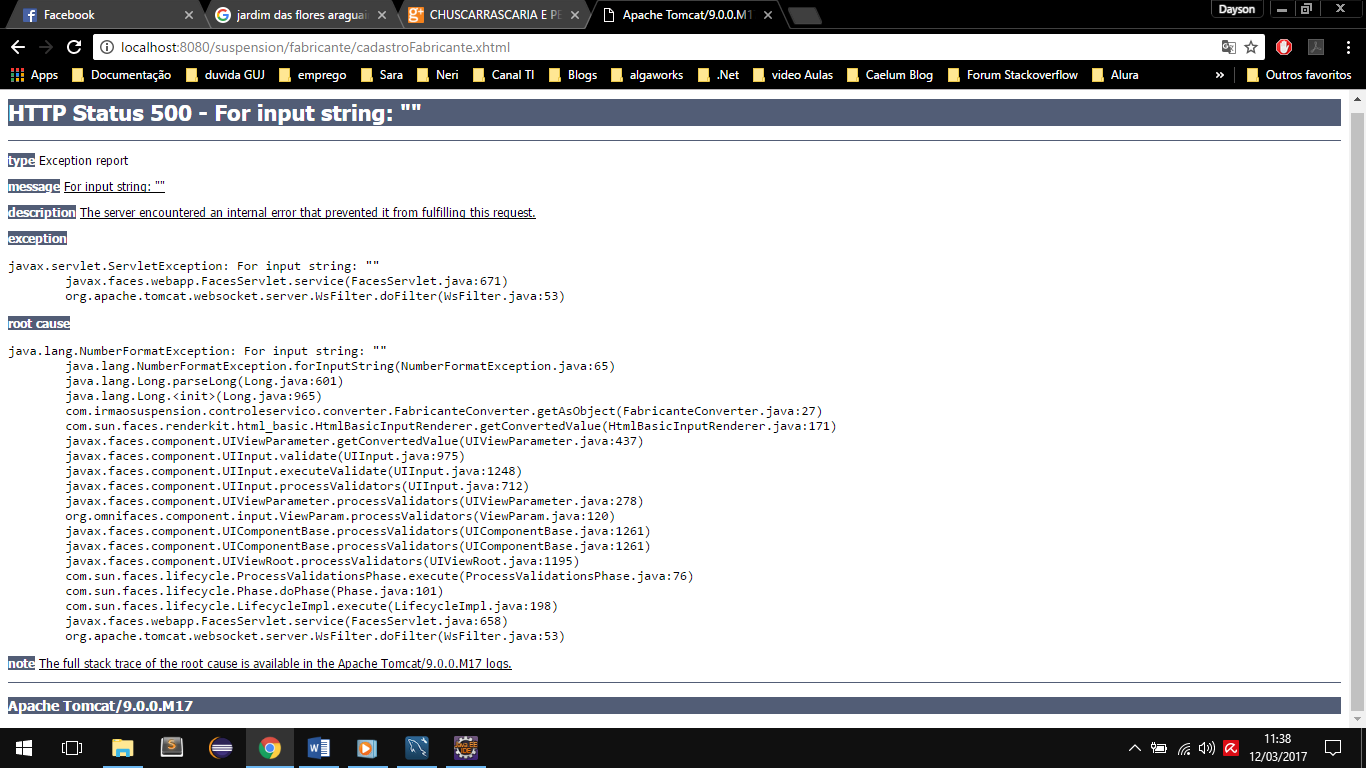Viewport: 1366px width, 768px height.
Task: Open the Alura bookmark folder
Action: [1115, 75]
